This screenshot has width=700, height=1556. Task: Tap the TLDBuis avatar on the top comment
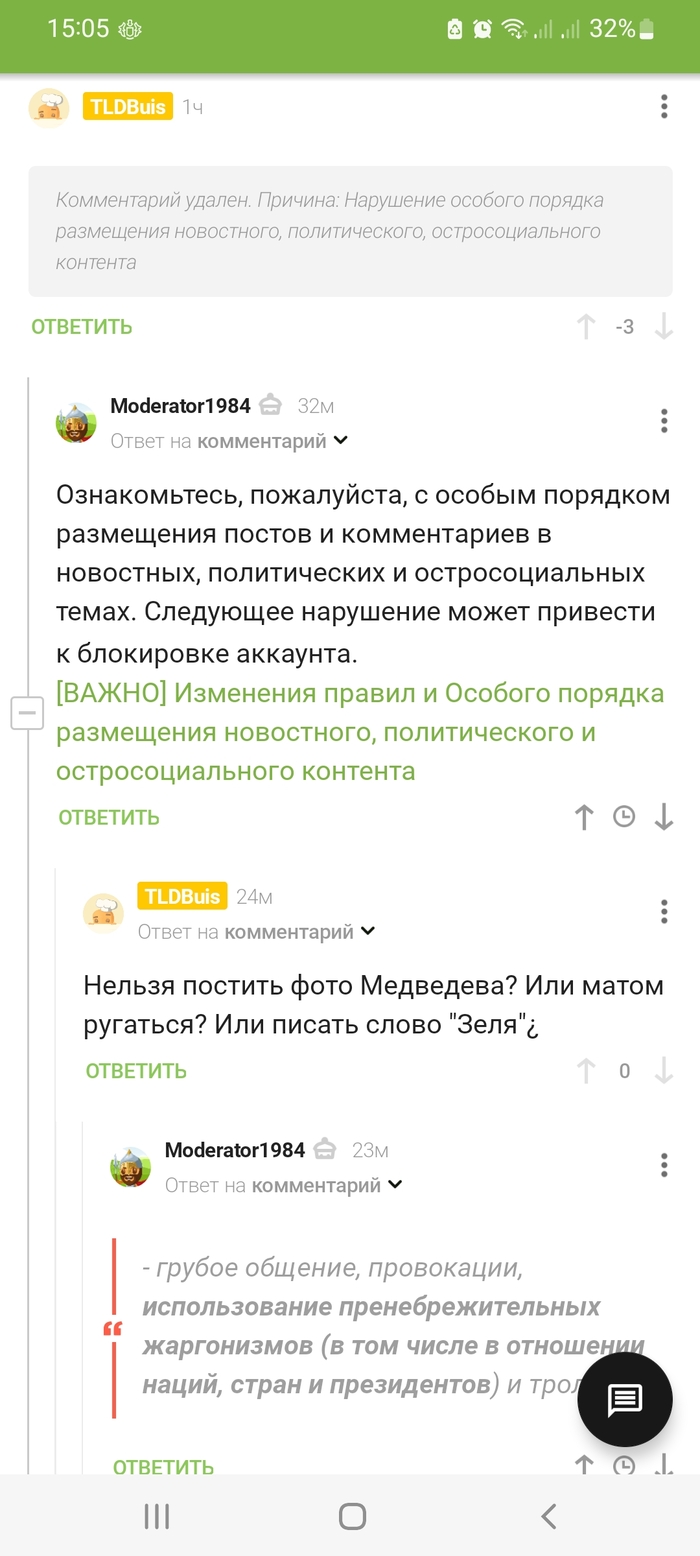[49, 107]
